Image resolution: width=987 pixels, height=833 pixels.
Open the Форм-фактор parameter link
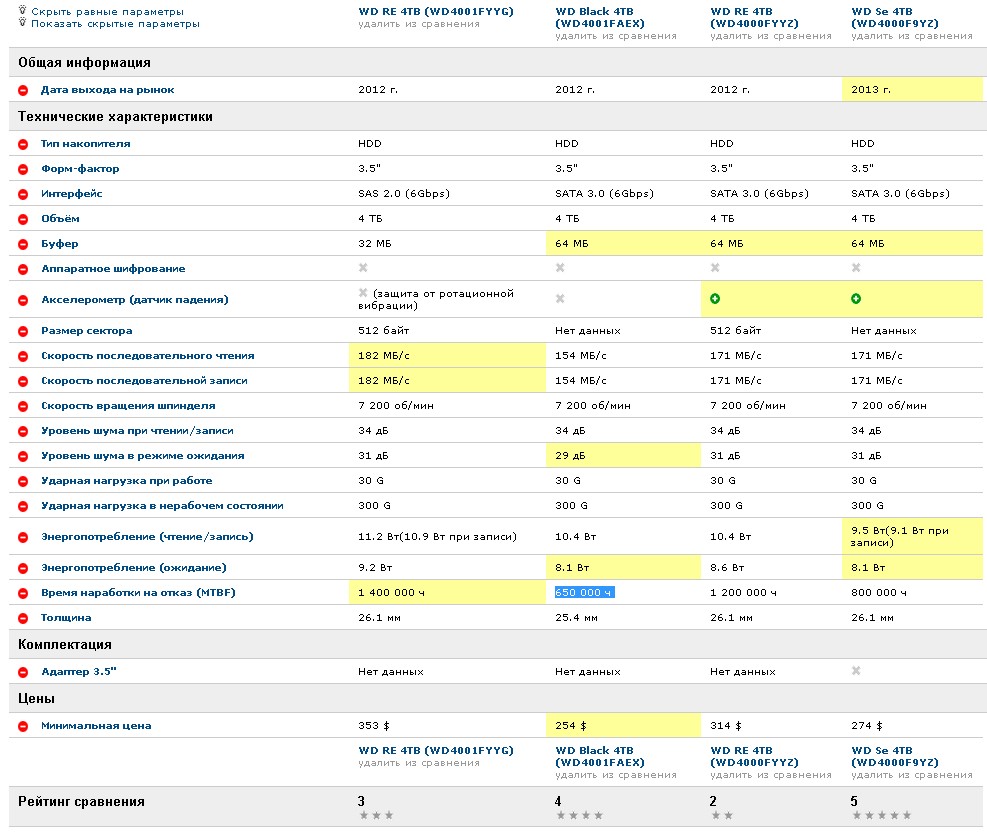[x=80, y=169]
